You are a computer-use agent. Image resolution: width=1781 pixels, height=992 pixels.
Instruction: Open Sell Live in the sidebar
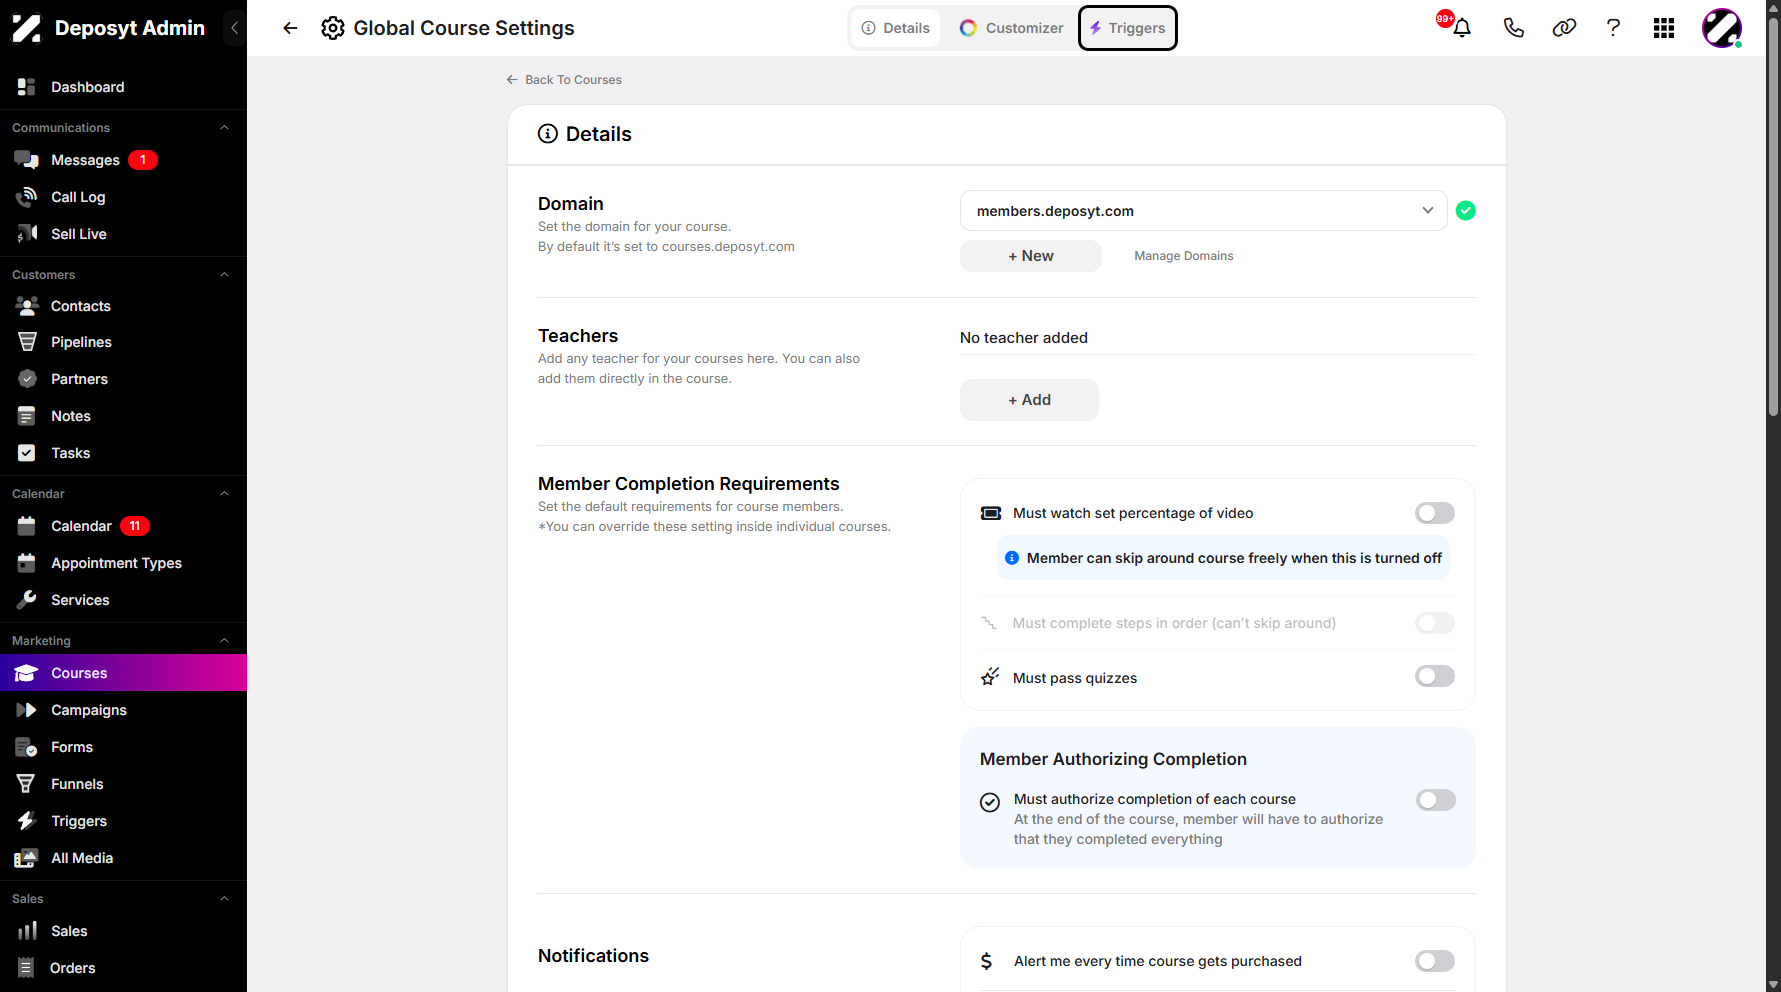coord(123,234)
